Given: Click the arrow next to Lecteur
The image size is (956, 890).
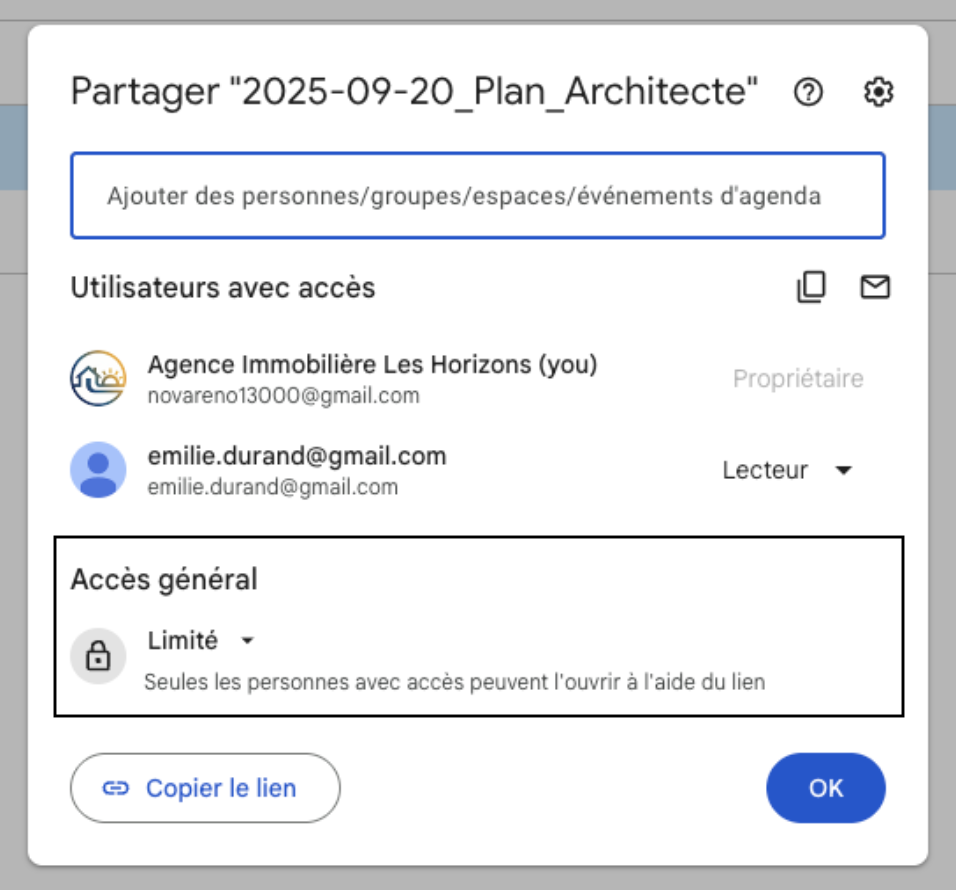Looking at the screenshot, I should 843,470.
